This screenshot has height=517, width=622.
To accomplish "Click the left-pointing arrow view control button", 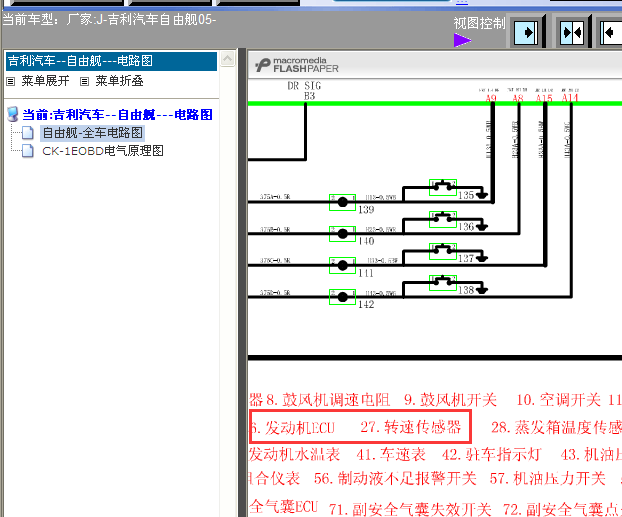I will 611,32.
